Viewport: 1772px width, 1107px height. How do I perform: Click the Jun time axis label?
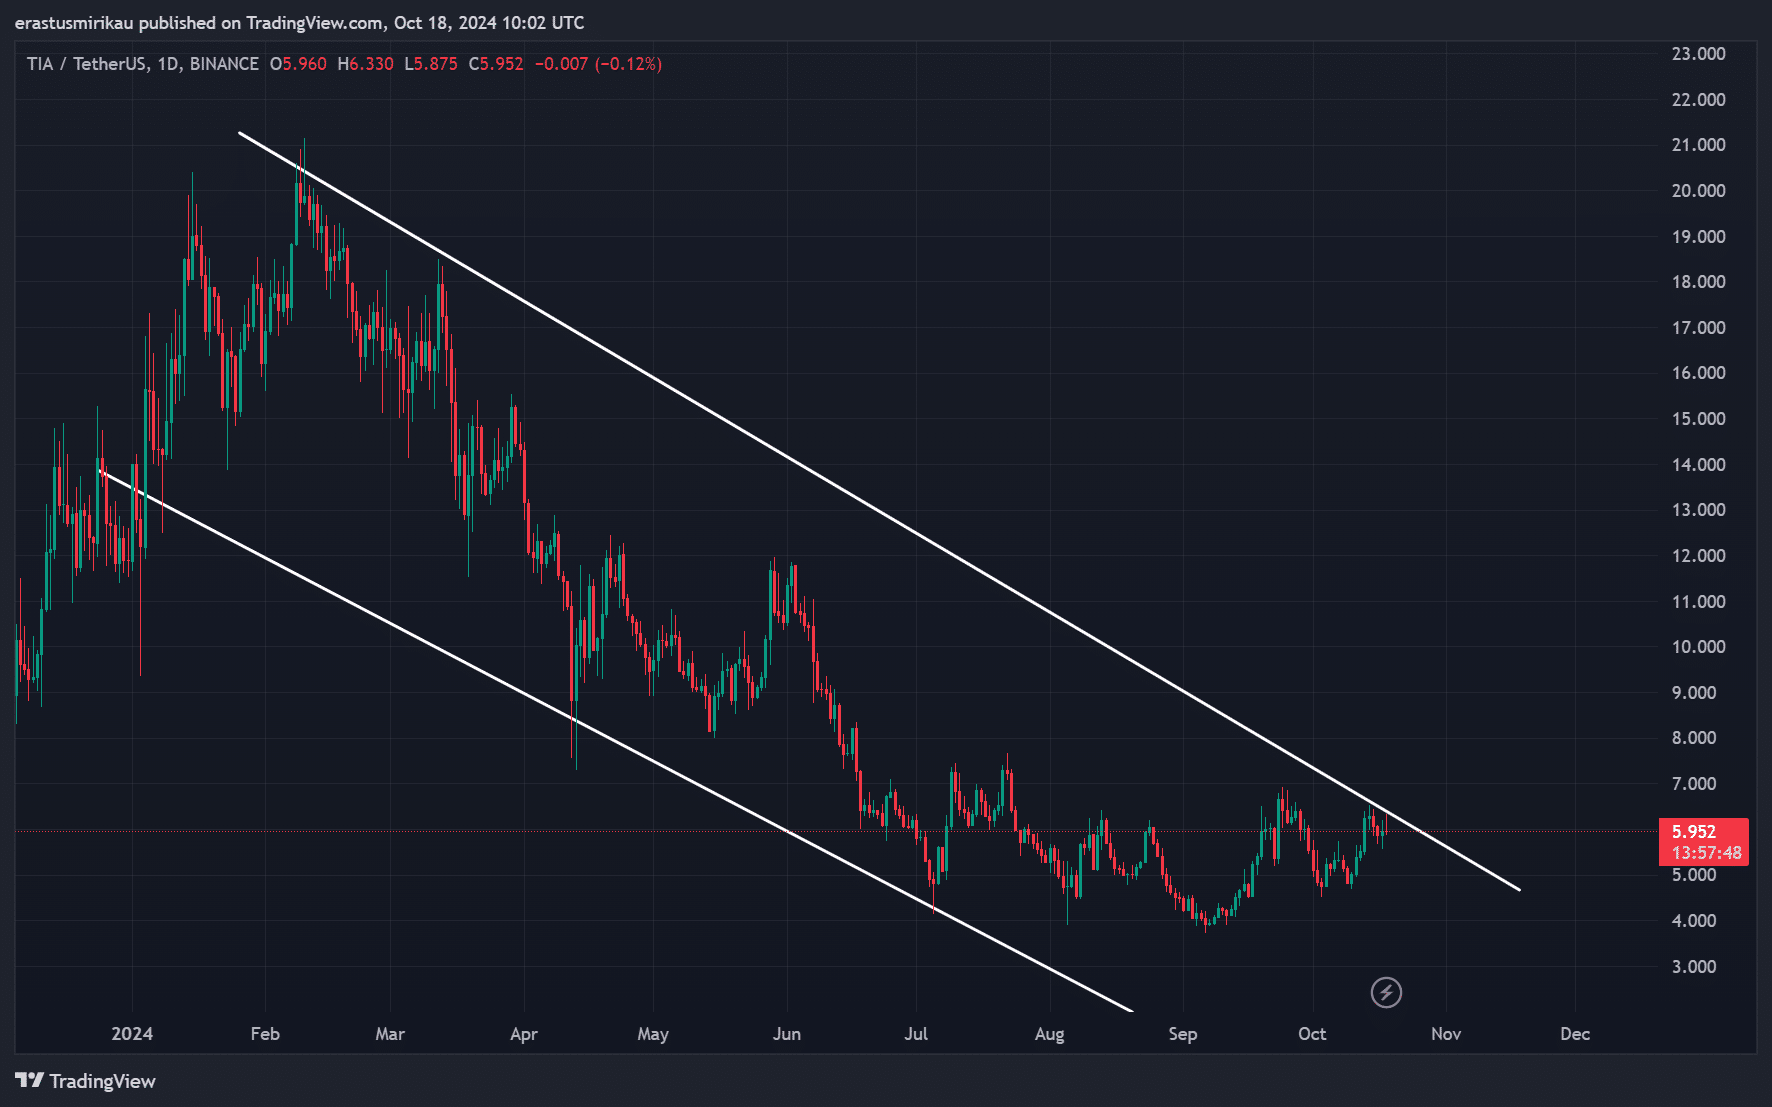(787, 1034)
